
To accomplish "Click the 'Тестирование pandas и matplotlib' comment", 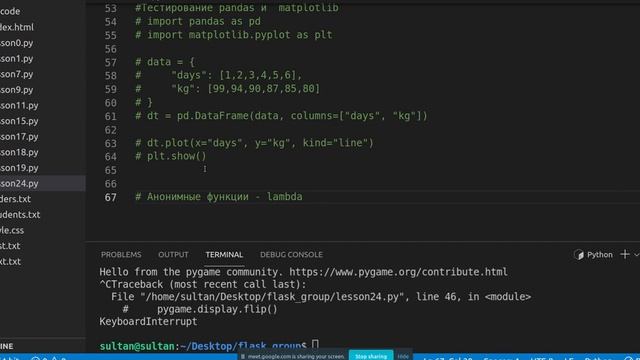I will point(237,8).
